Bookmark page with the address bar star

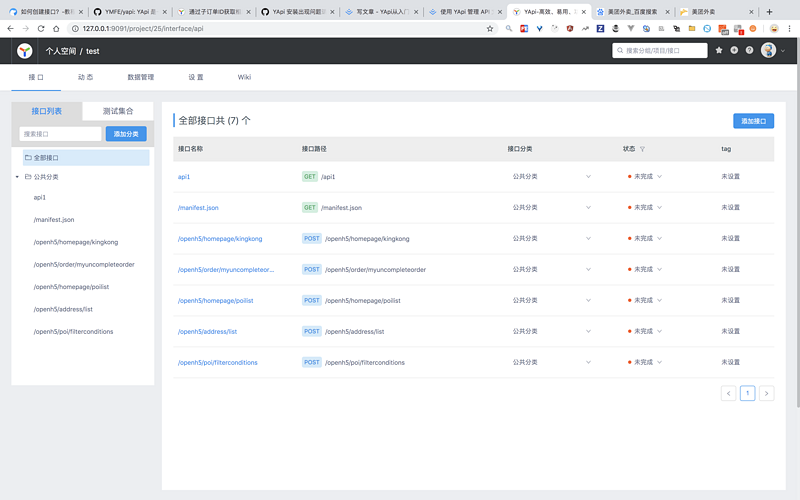coord(490,29)
